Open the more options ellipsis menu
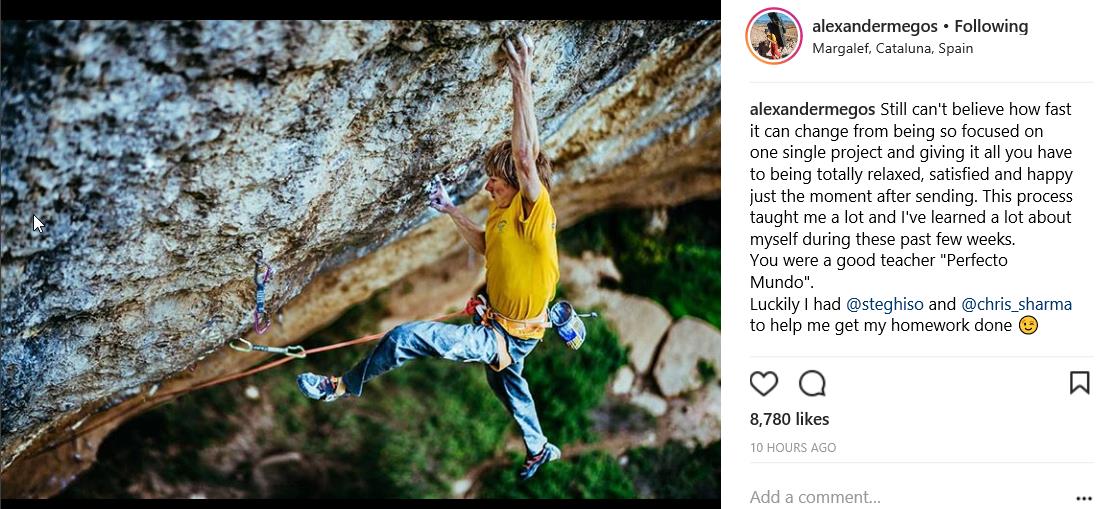The height and width of the screenshot is (509, 1099). [x=1084, y=497]
